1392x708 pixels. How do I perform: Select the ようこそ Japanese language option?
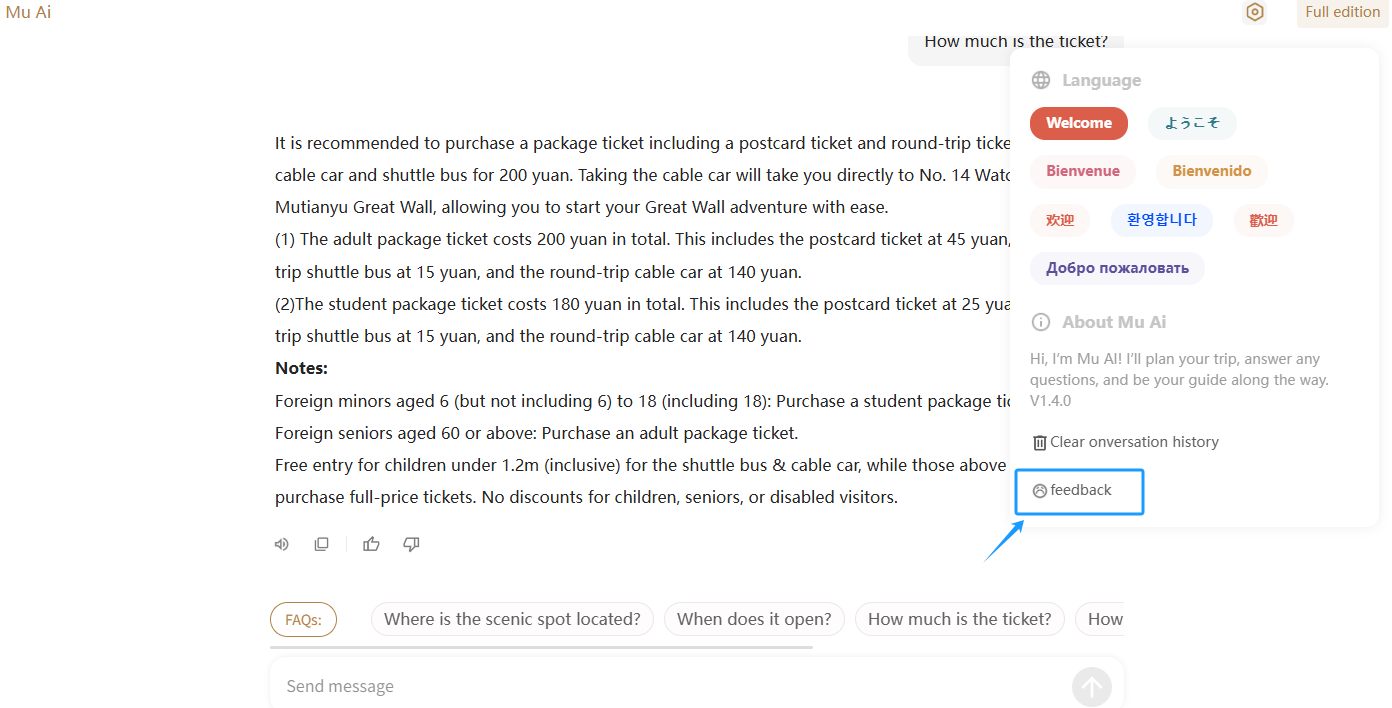click(x=1192, y=123)
